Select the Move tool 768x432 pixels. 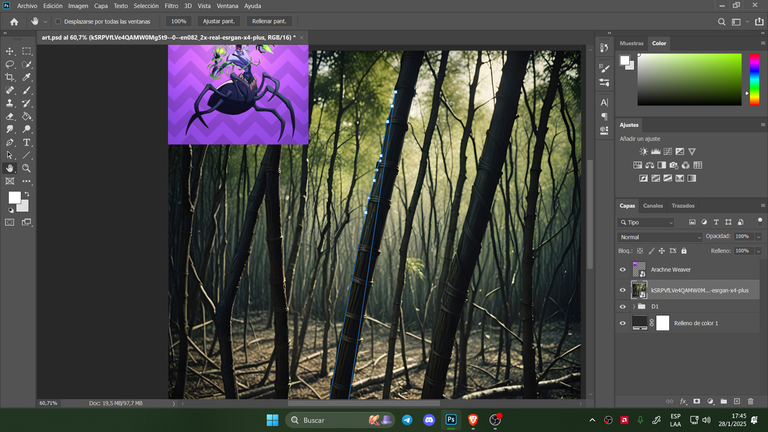click(10, 51)
